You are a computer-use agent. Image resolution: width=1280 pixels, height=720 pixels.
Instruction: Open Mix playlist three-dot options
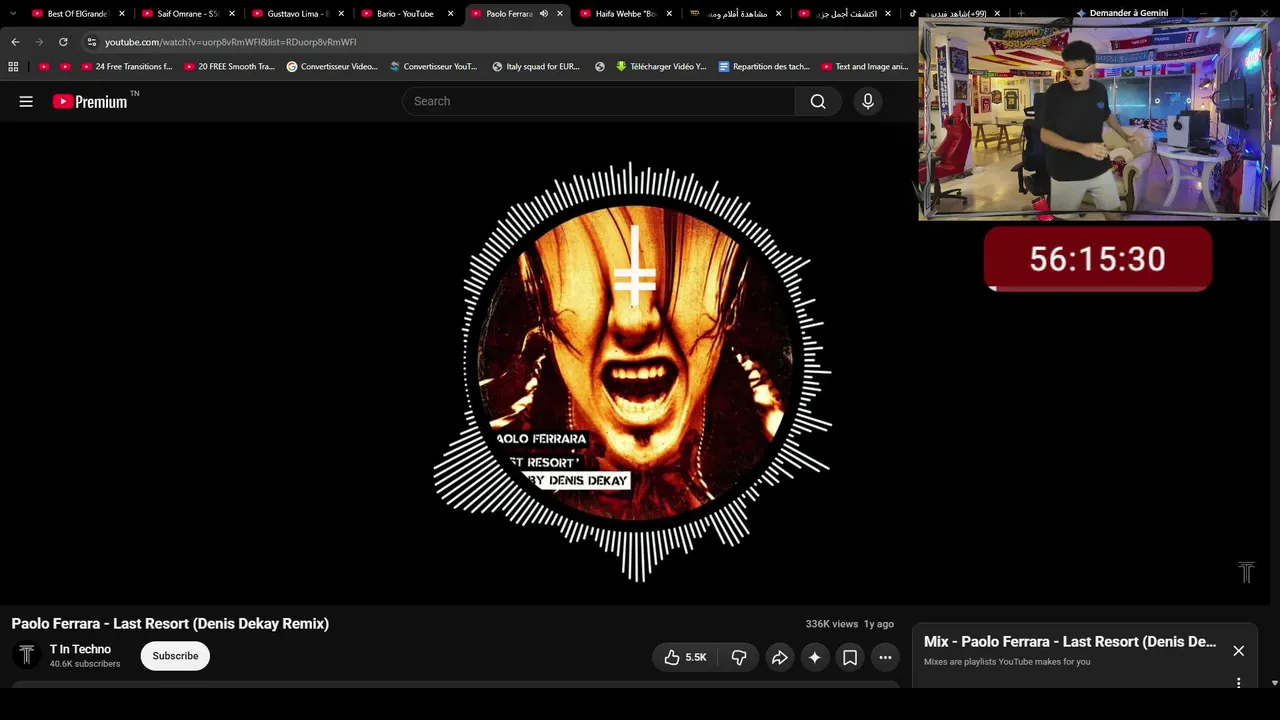tap(1238, 683)
